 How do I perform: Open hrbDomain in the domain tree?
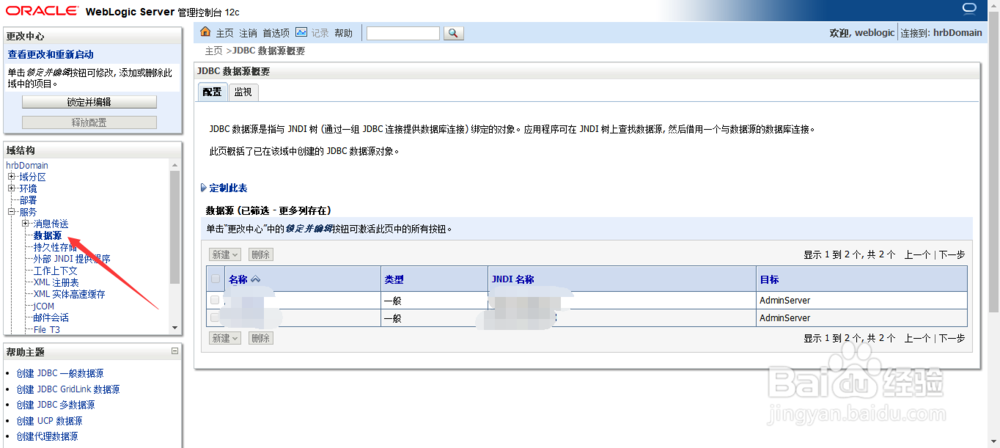[27, 165]
